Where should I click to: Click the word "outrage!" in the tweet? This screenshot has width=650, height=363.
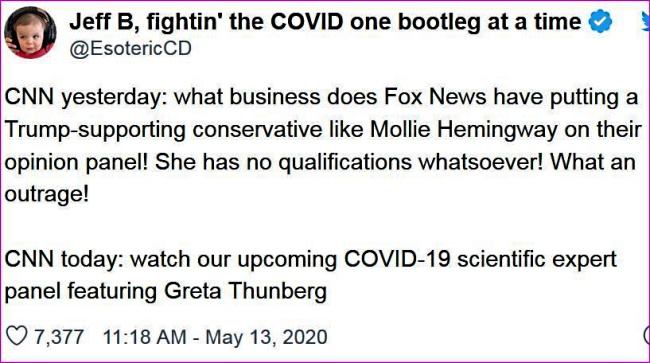tap(47, 194)
